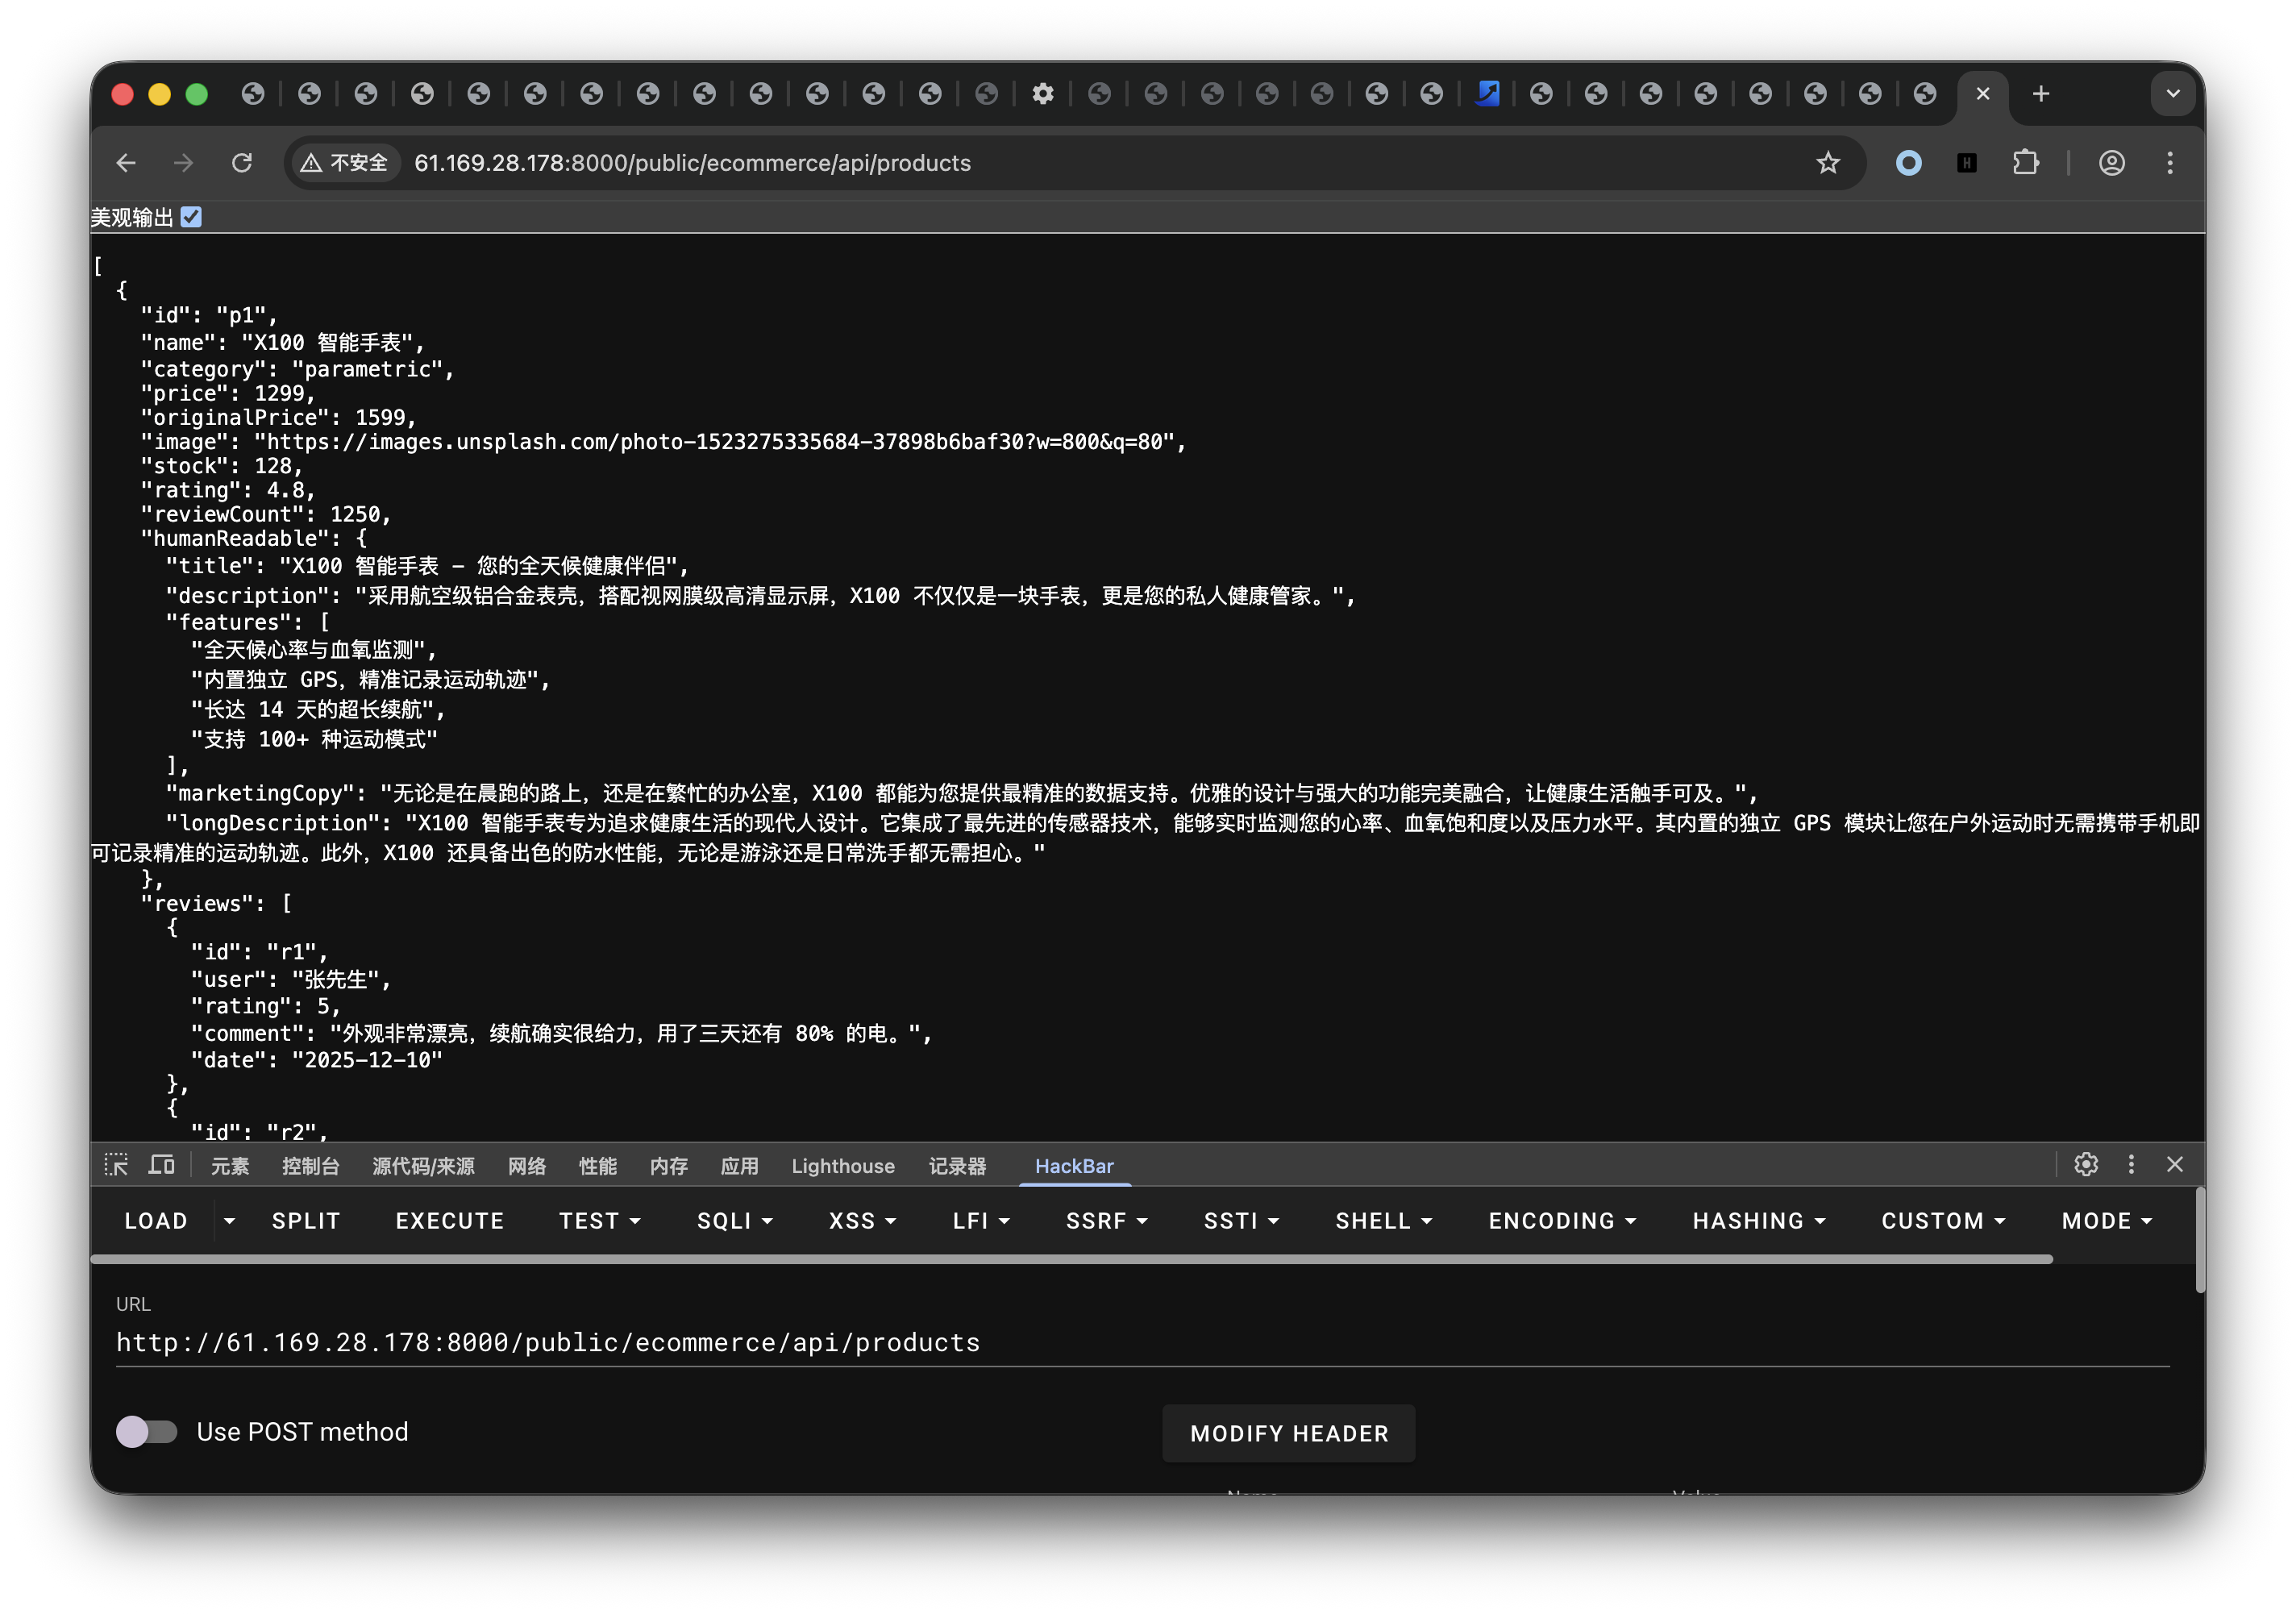Toggle the device emulation toolbar in DevTools
This screenshot has width=2296, height=1614.
[x=161, y=1164]
